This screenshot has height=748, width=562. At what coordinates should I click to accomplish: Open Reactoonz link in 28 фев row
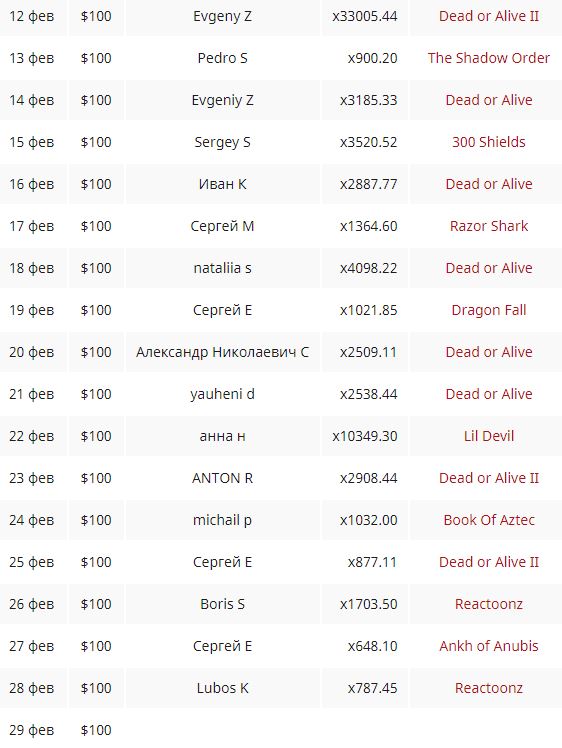(x=489, y=688)
